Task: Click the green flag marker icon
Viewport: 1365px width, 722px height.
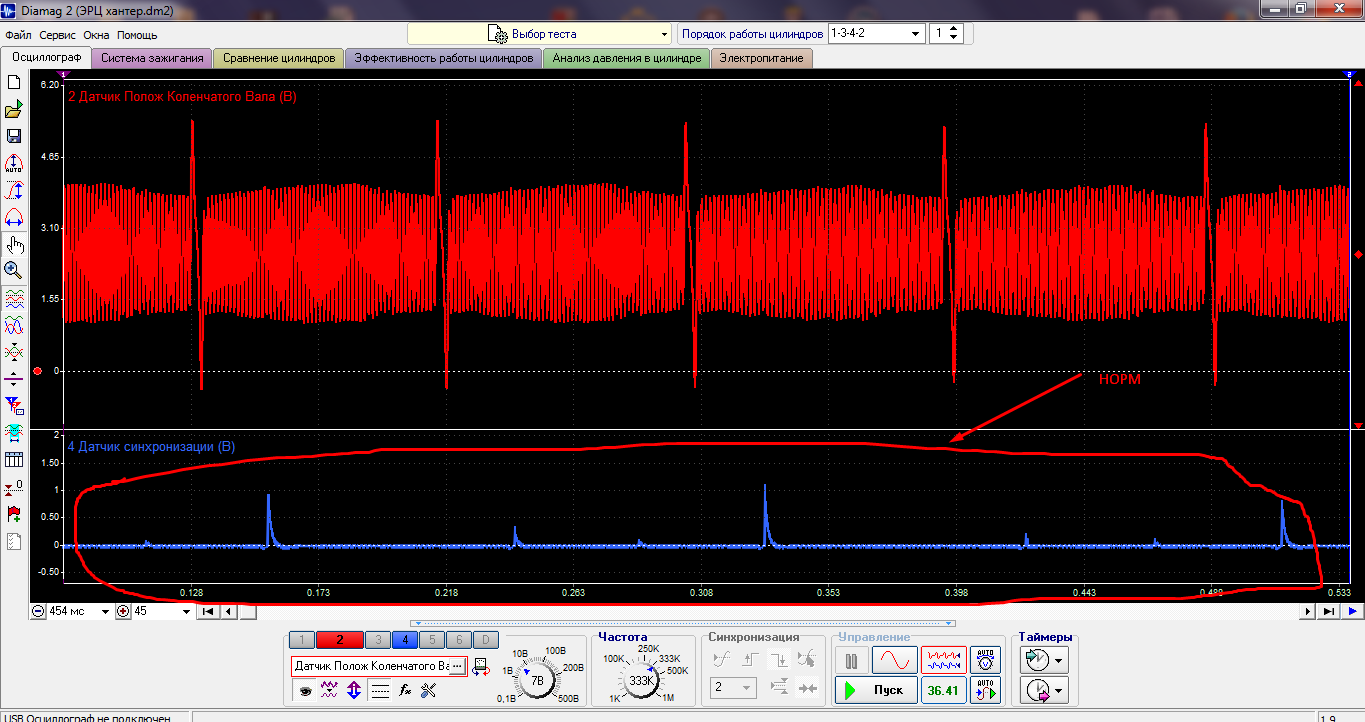Action: pyautogui.click(x=14, y=514)
